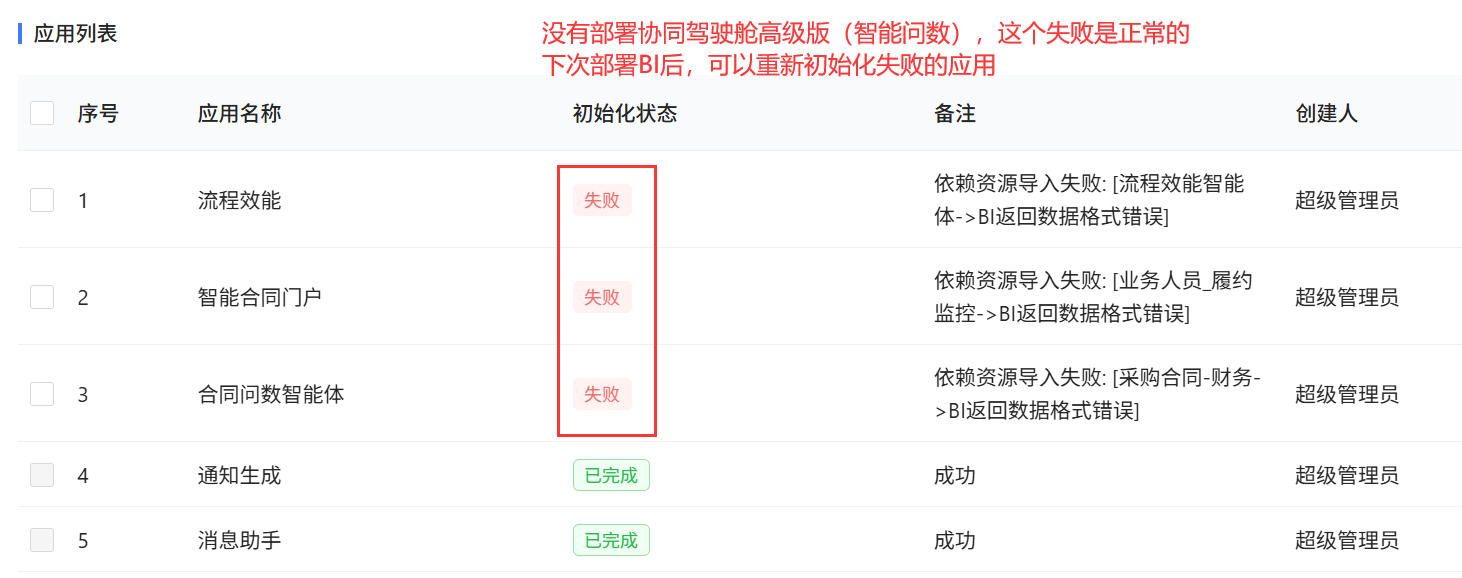Click the 序号 column header
Screen dimensions: 1462x578
point(98,113)
